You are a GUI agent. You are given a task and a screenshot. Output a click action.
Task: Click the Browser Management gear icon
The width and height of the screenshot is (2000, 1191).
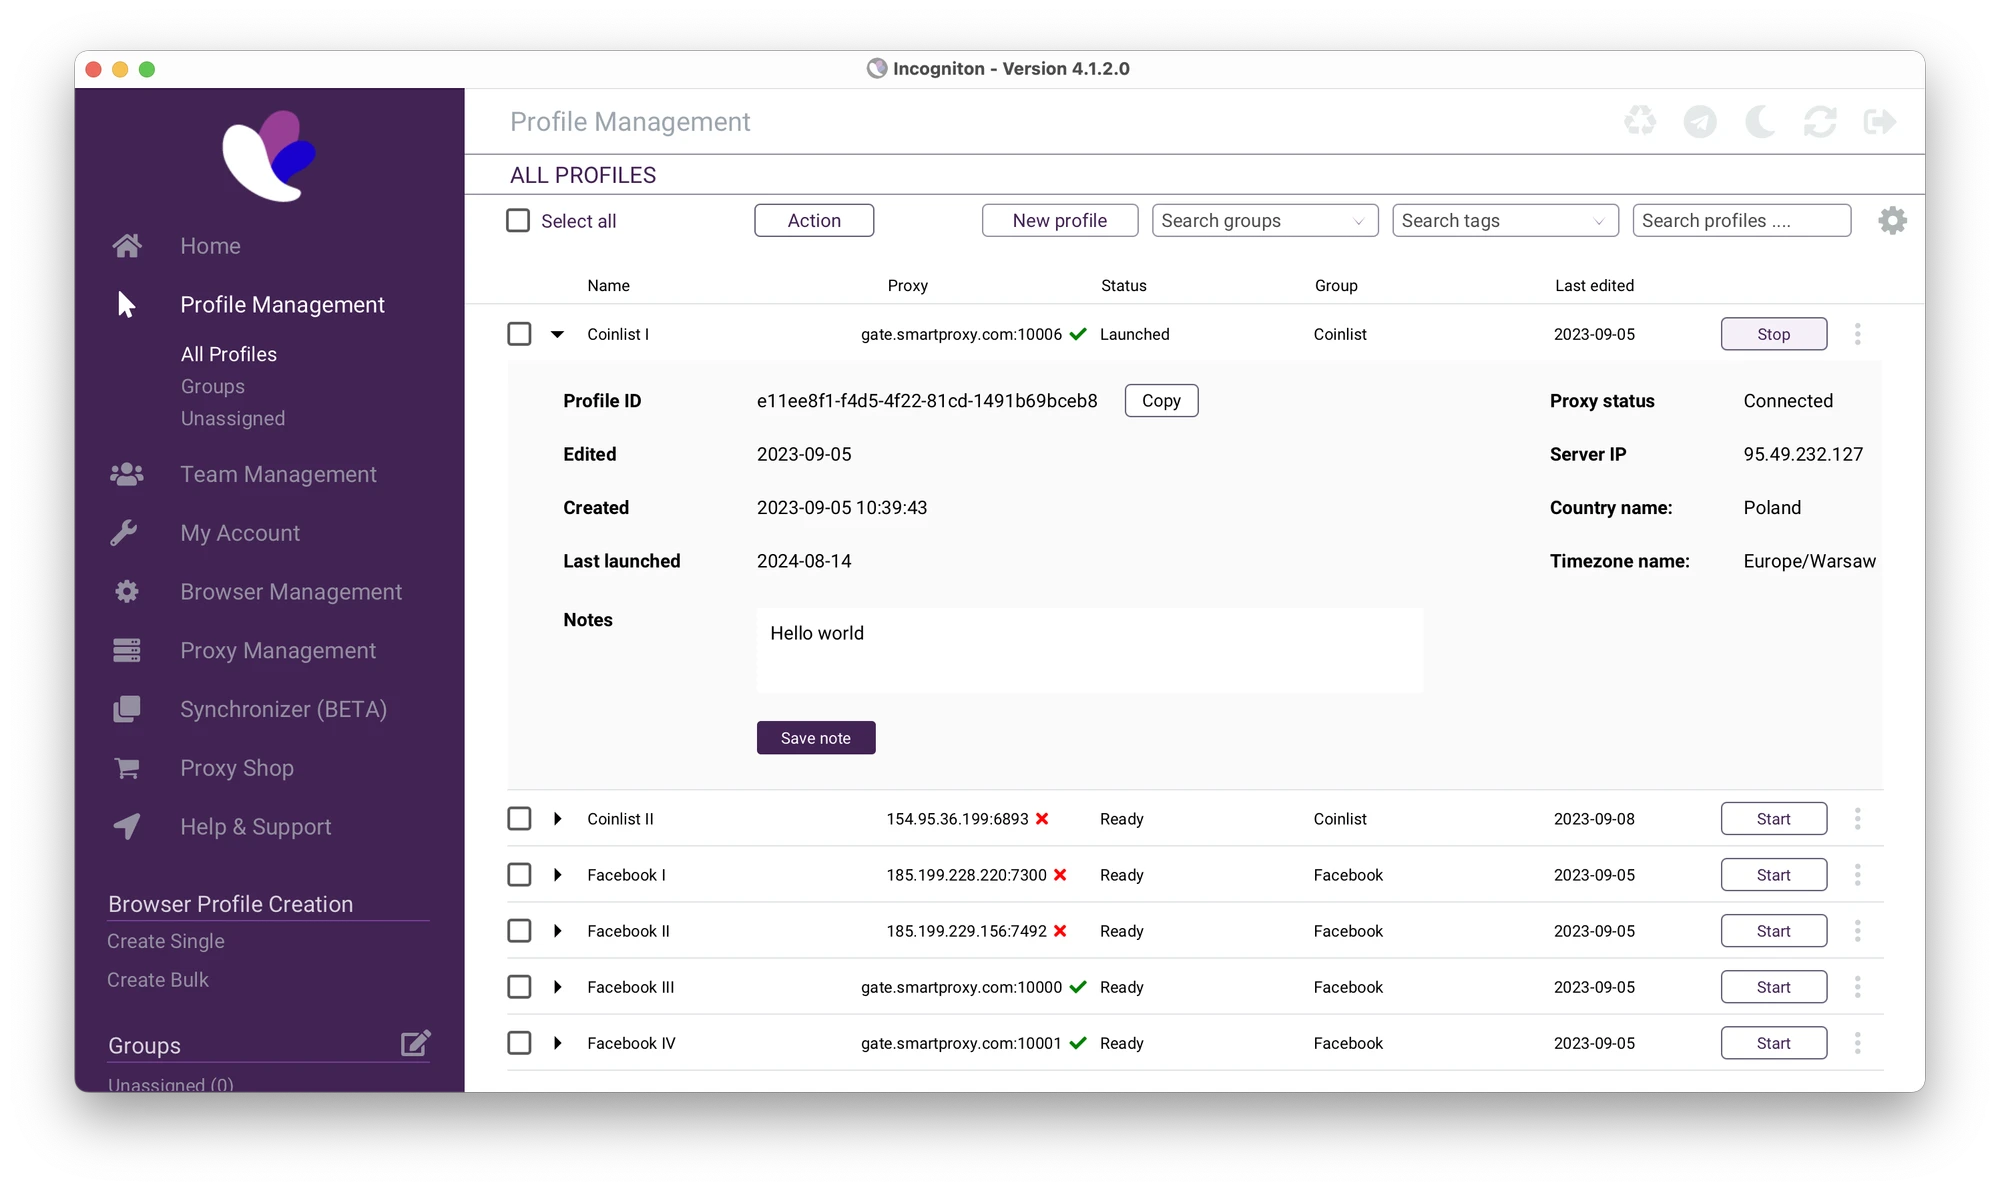(x=127, y=592)
